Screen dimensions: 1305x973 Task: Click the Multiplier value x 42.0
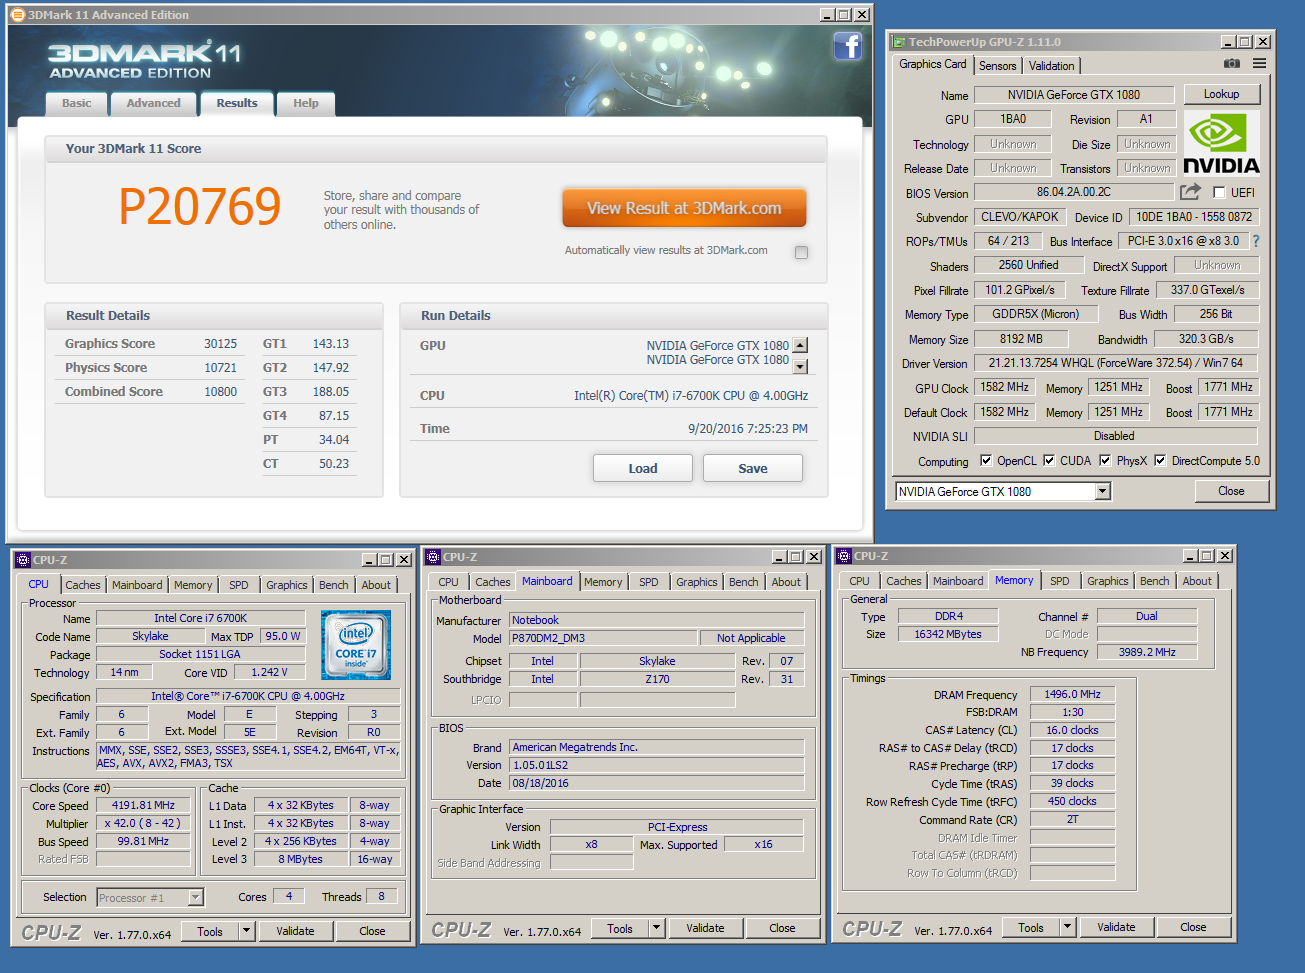[143, 823]
